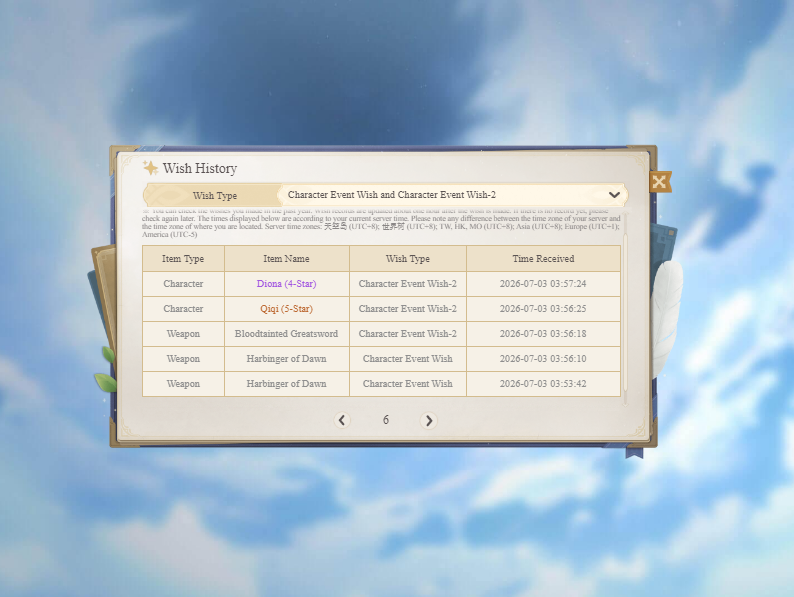Click Qiqi (5-Star) item name
The width and height of the screenshot is (794, 597).
[x=287, y=309]
